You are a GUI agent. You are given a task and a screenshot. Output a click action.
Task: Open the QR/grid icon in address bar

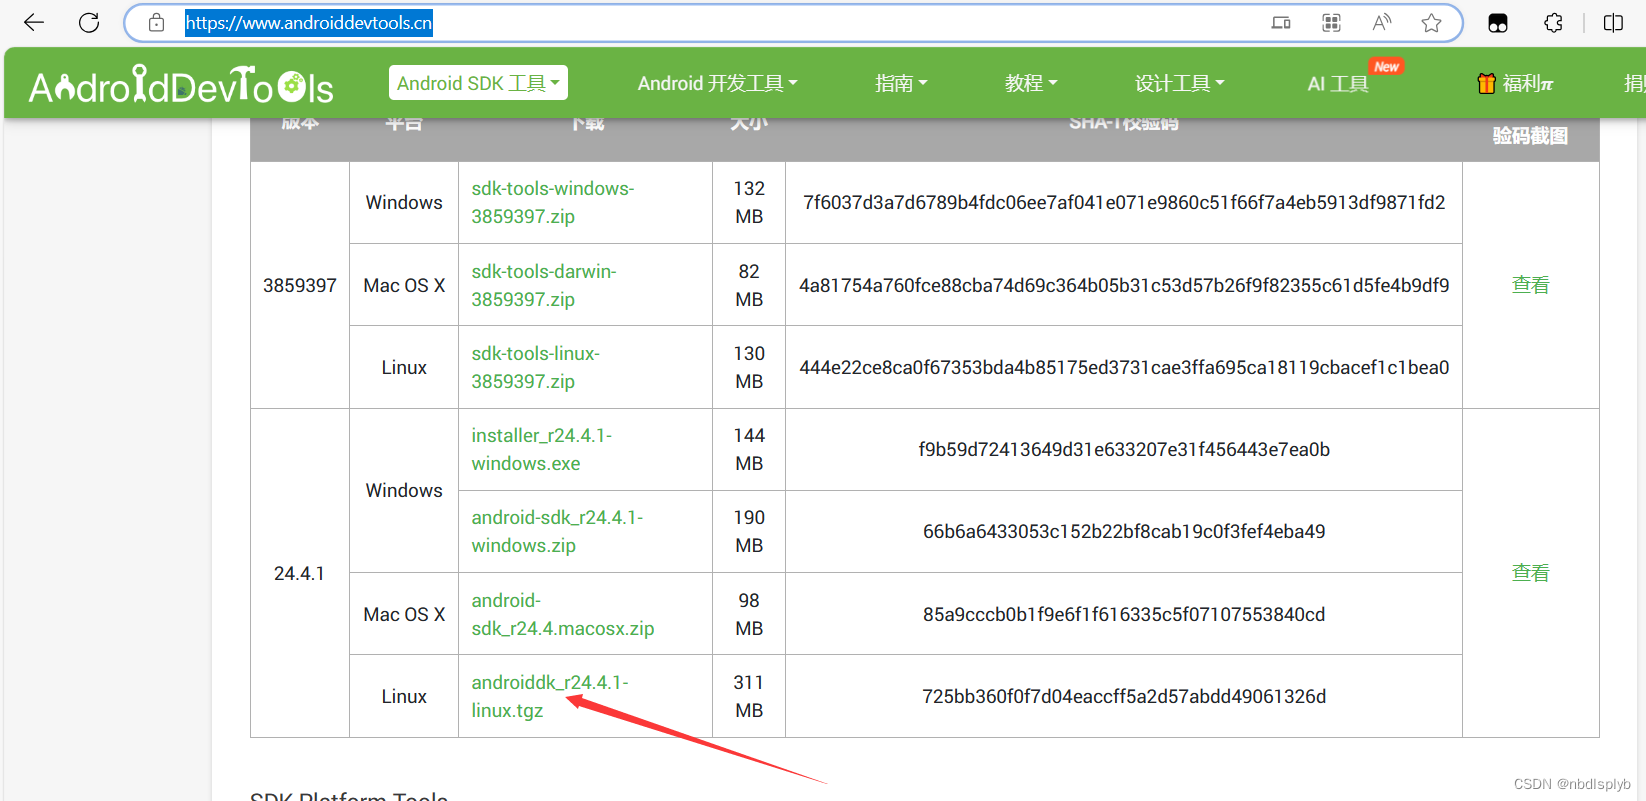[x=1331, y=23]
